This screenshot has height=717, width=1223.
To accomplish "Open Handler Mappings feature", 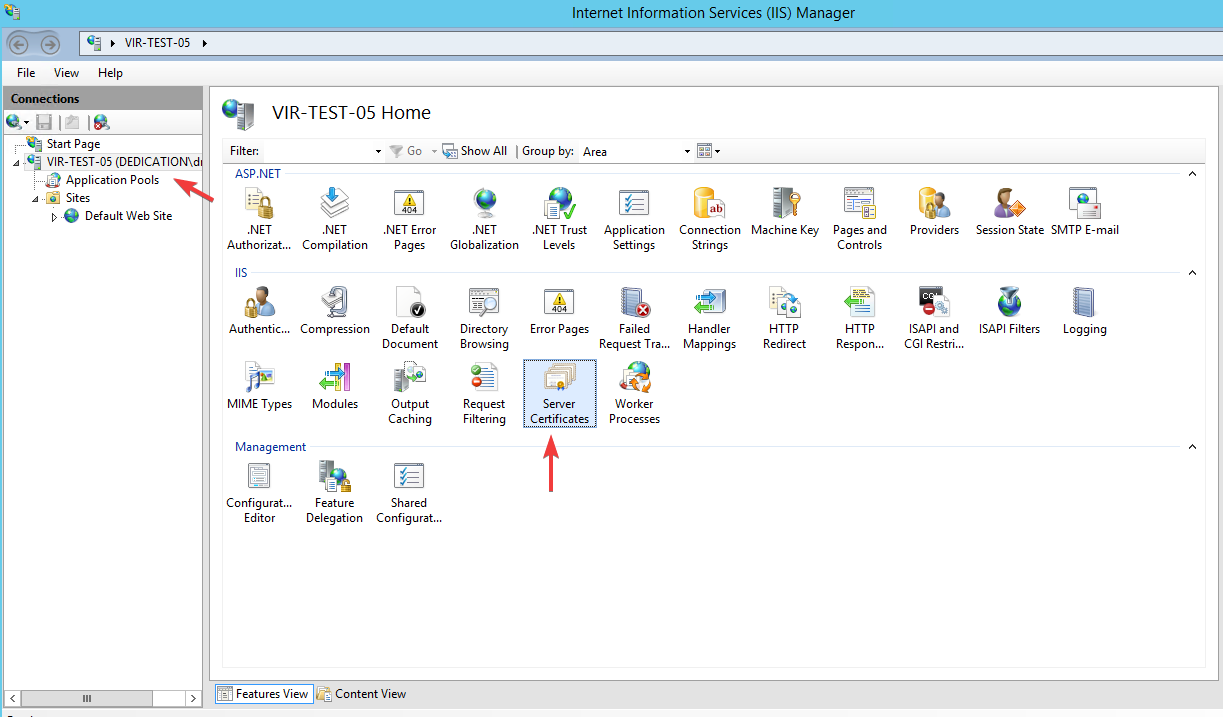I will coord(709,319).
